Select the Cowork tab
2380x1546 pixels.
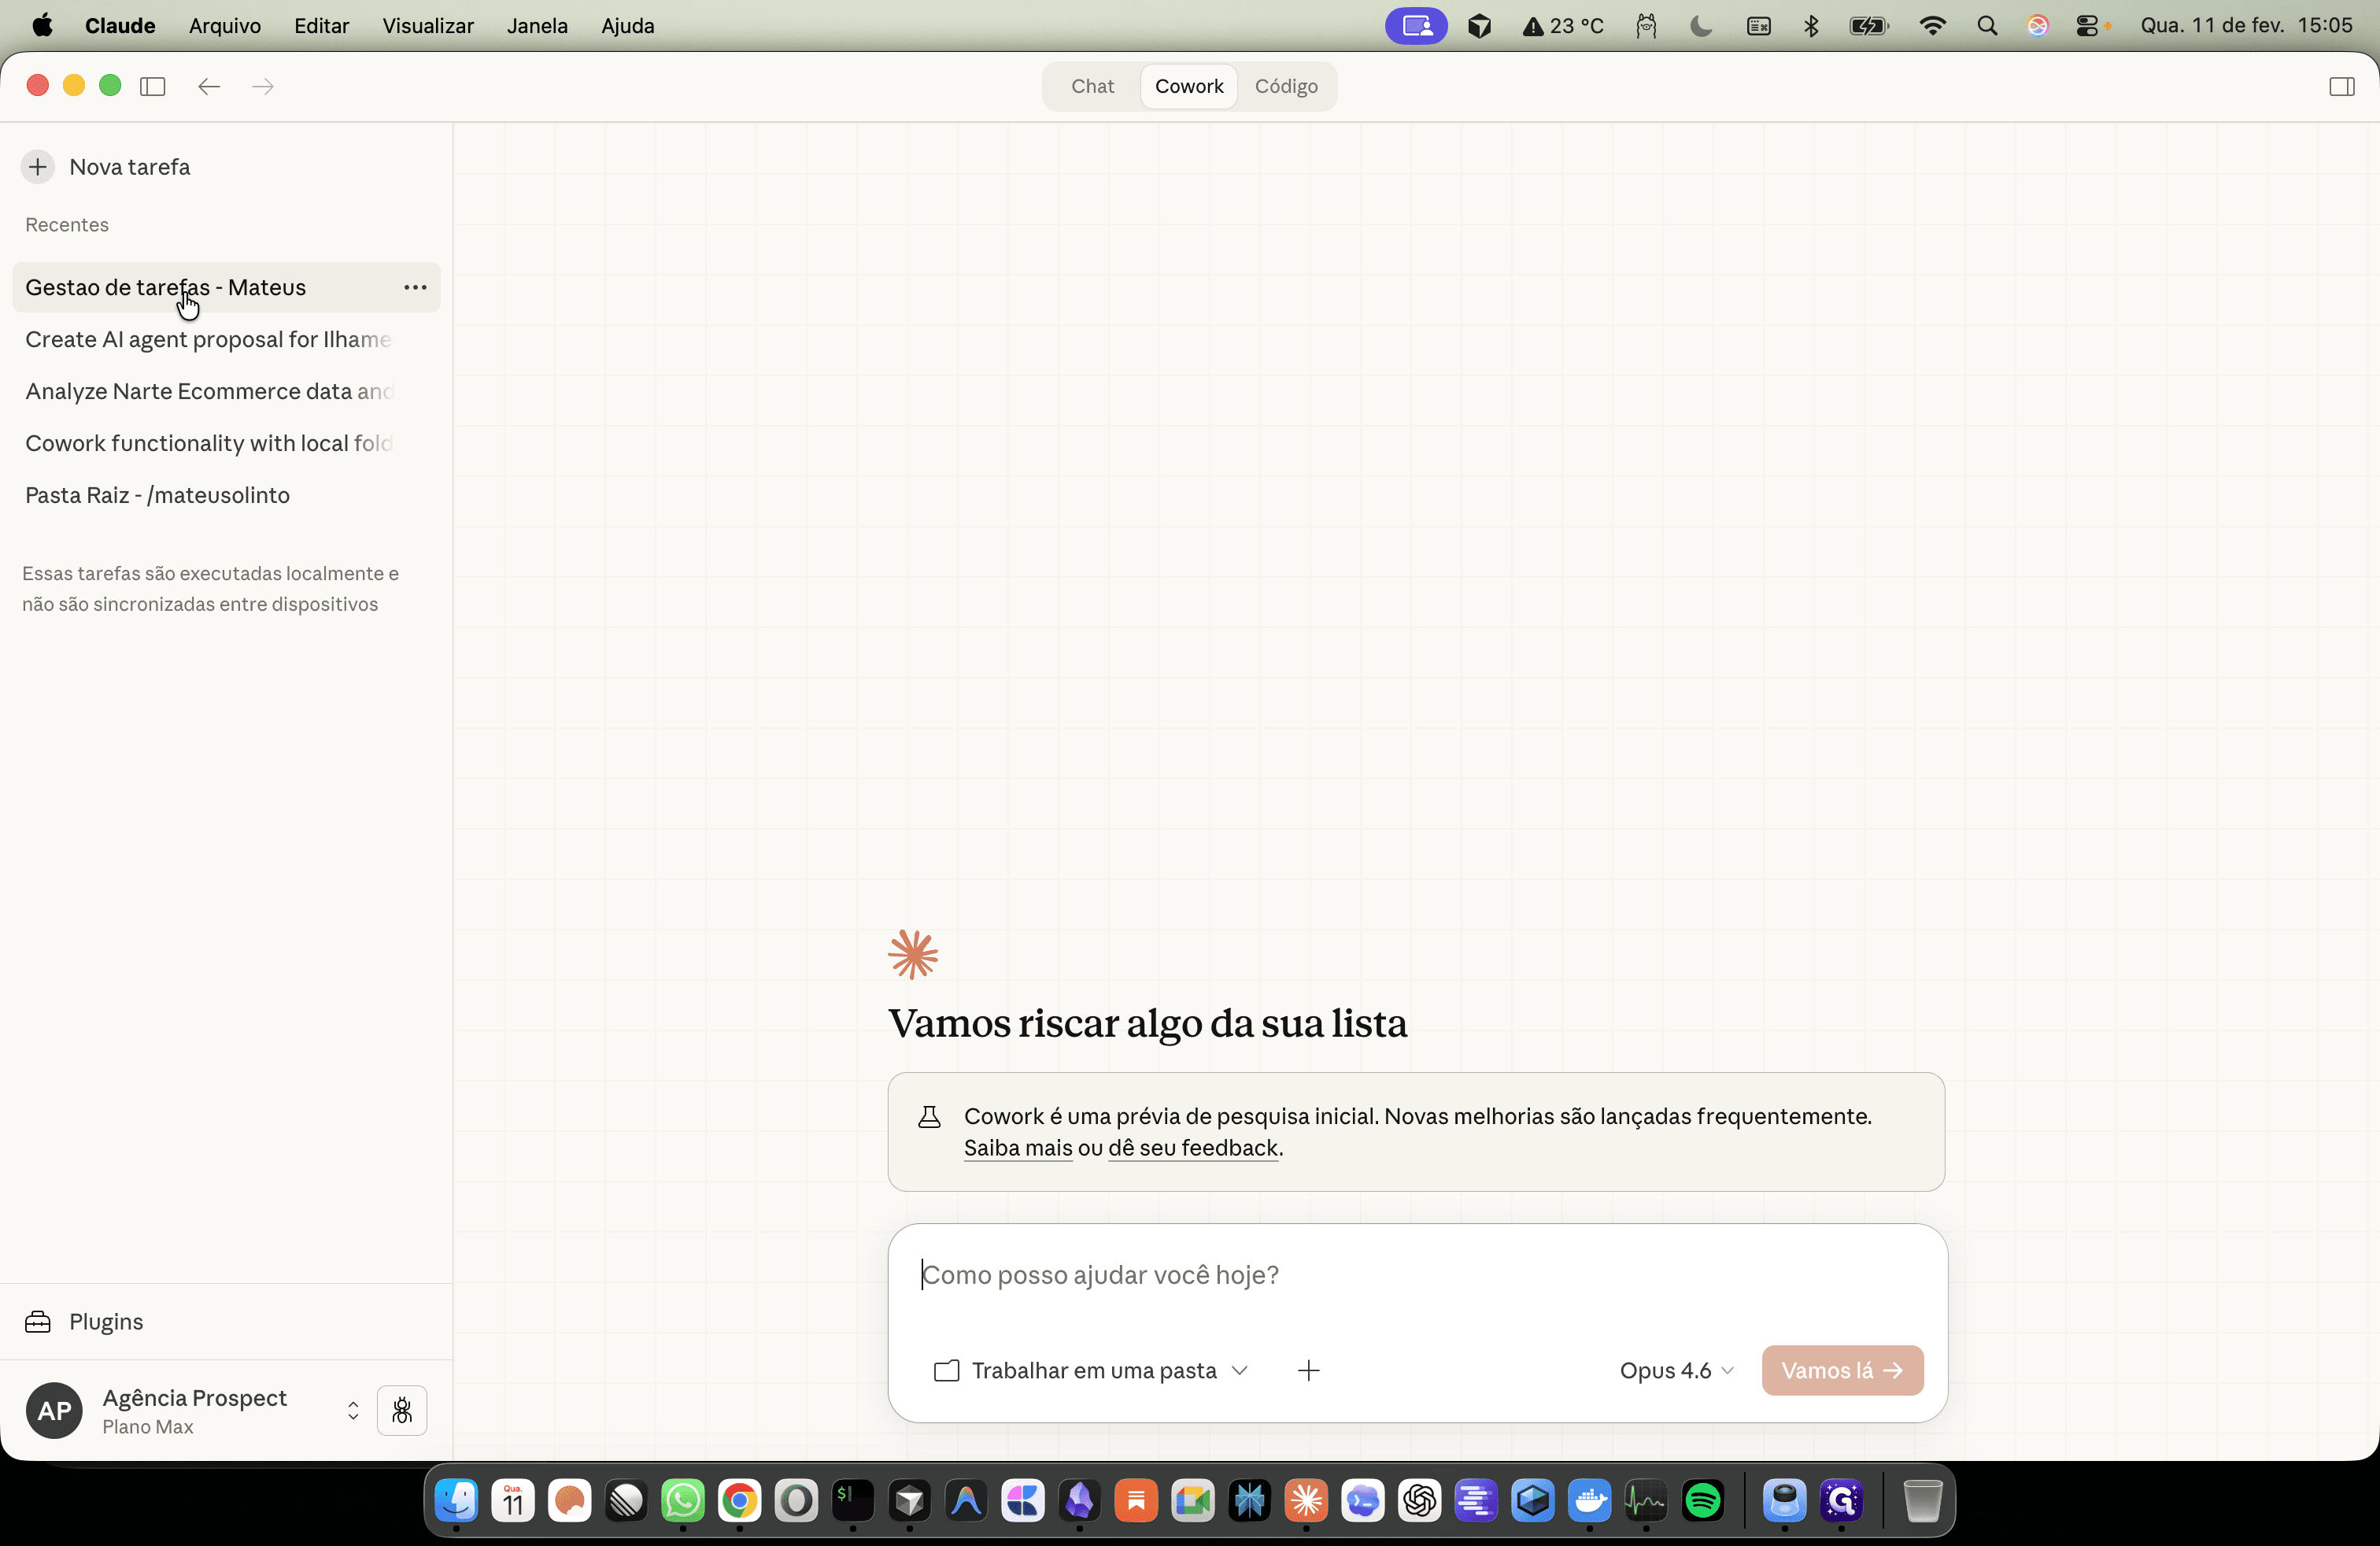(x=1189, y=86)
